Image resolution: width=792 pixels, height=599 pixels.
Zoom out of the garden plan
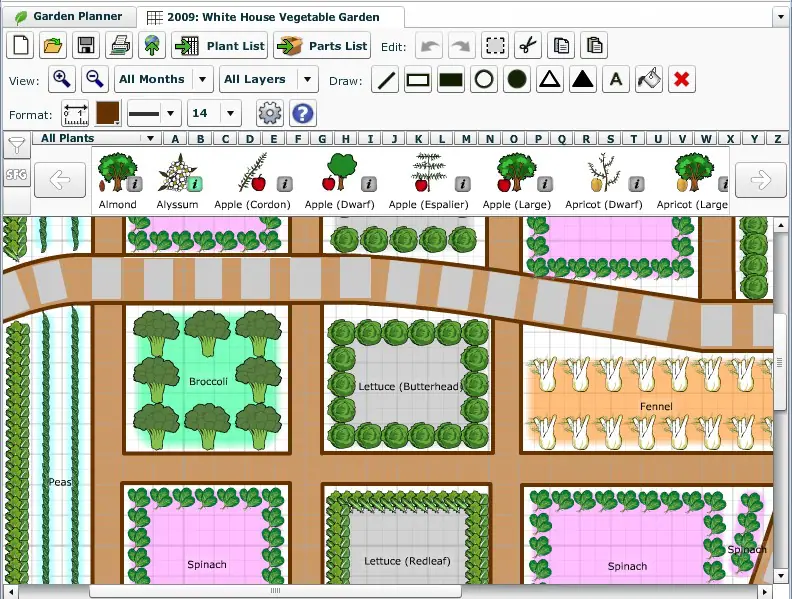(95, 79)
